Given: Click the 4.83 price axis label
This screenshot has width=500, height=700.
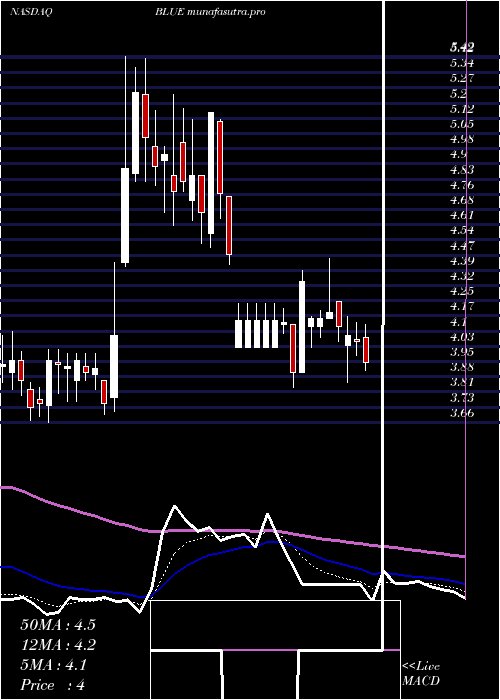Looking at the screenshot, I should tap(462, 169).
